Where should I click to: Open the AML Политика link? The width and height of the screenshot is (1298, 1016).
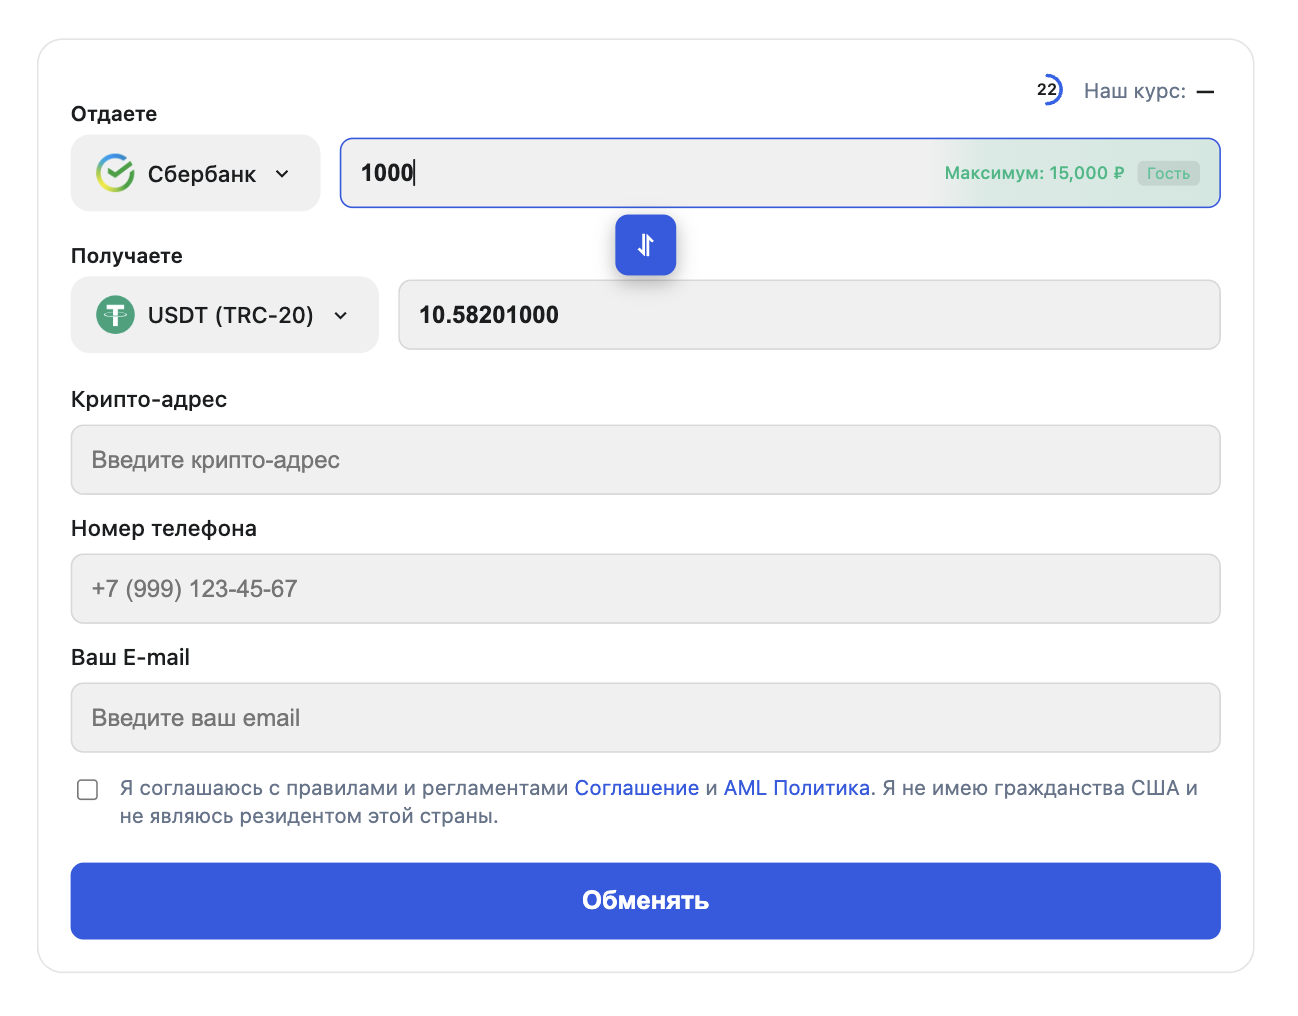(797, 788)
